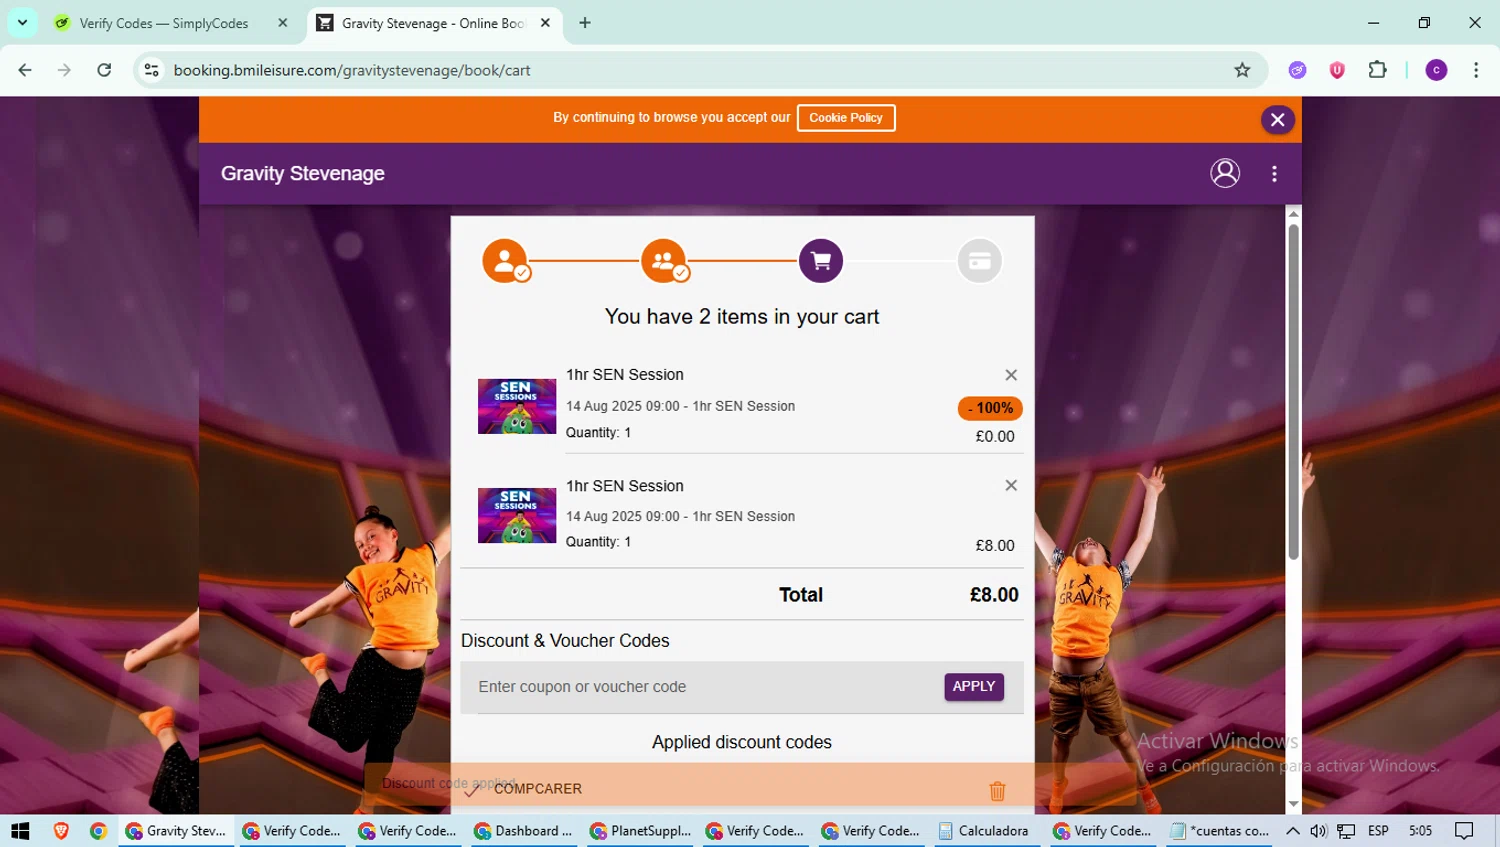Apply the voucher code with APPLY
Image resolution: width=1500 pixels, height=847 pixels.
[x=974, y=687]
